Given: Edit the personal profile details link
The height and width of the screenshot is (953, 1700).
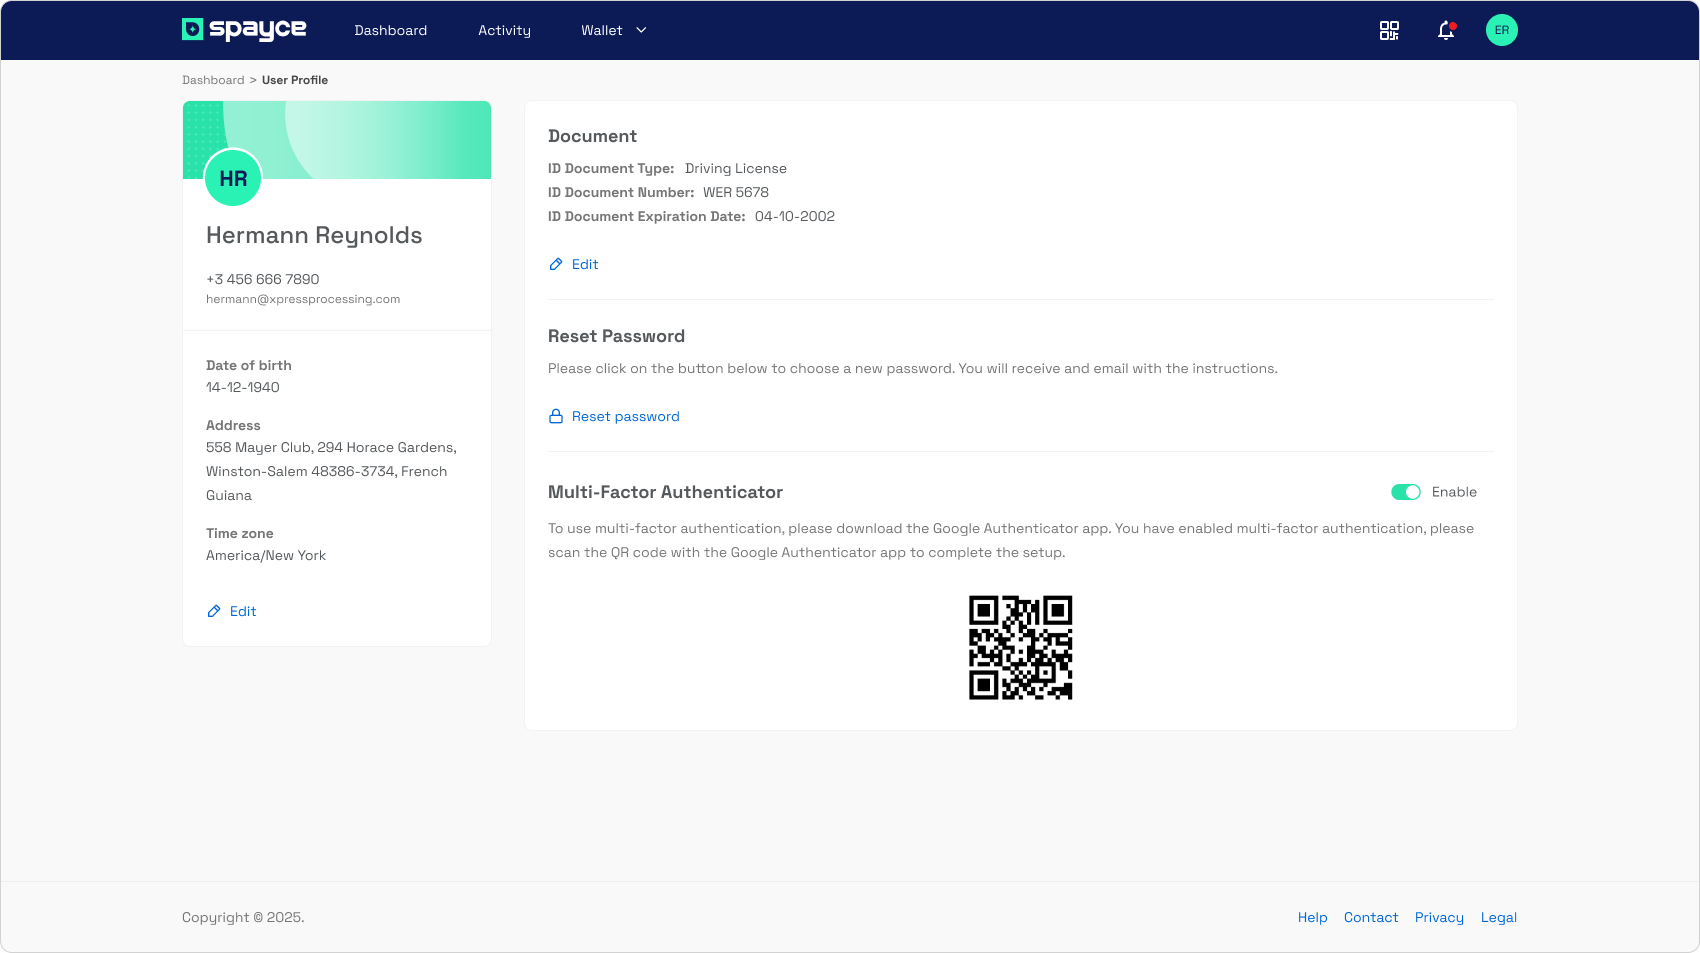Looking at the screenshot, I should click(243, 611).
